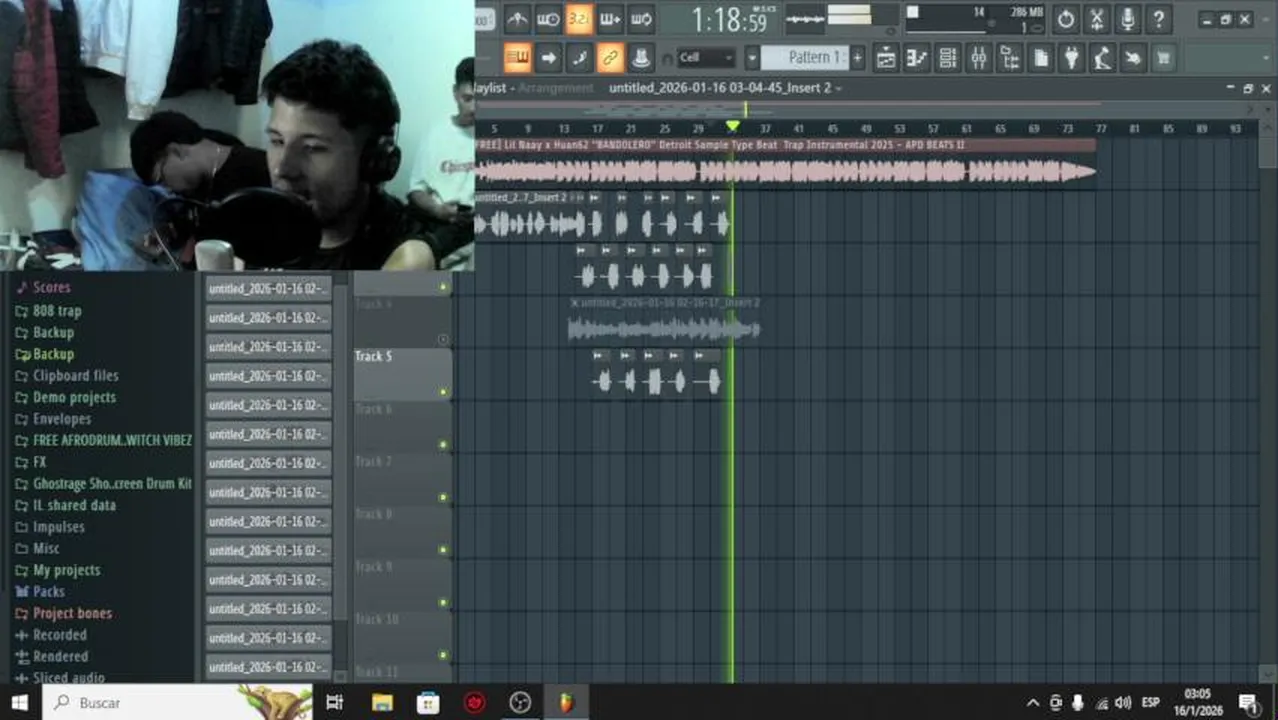Image resolution: width=1278 pixels, height=720 pixels.
Task: Open the IL shared data folder
Action: (65, 505)
